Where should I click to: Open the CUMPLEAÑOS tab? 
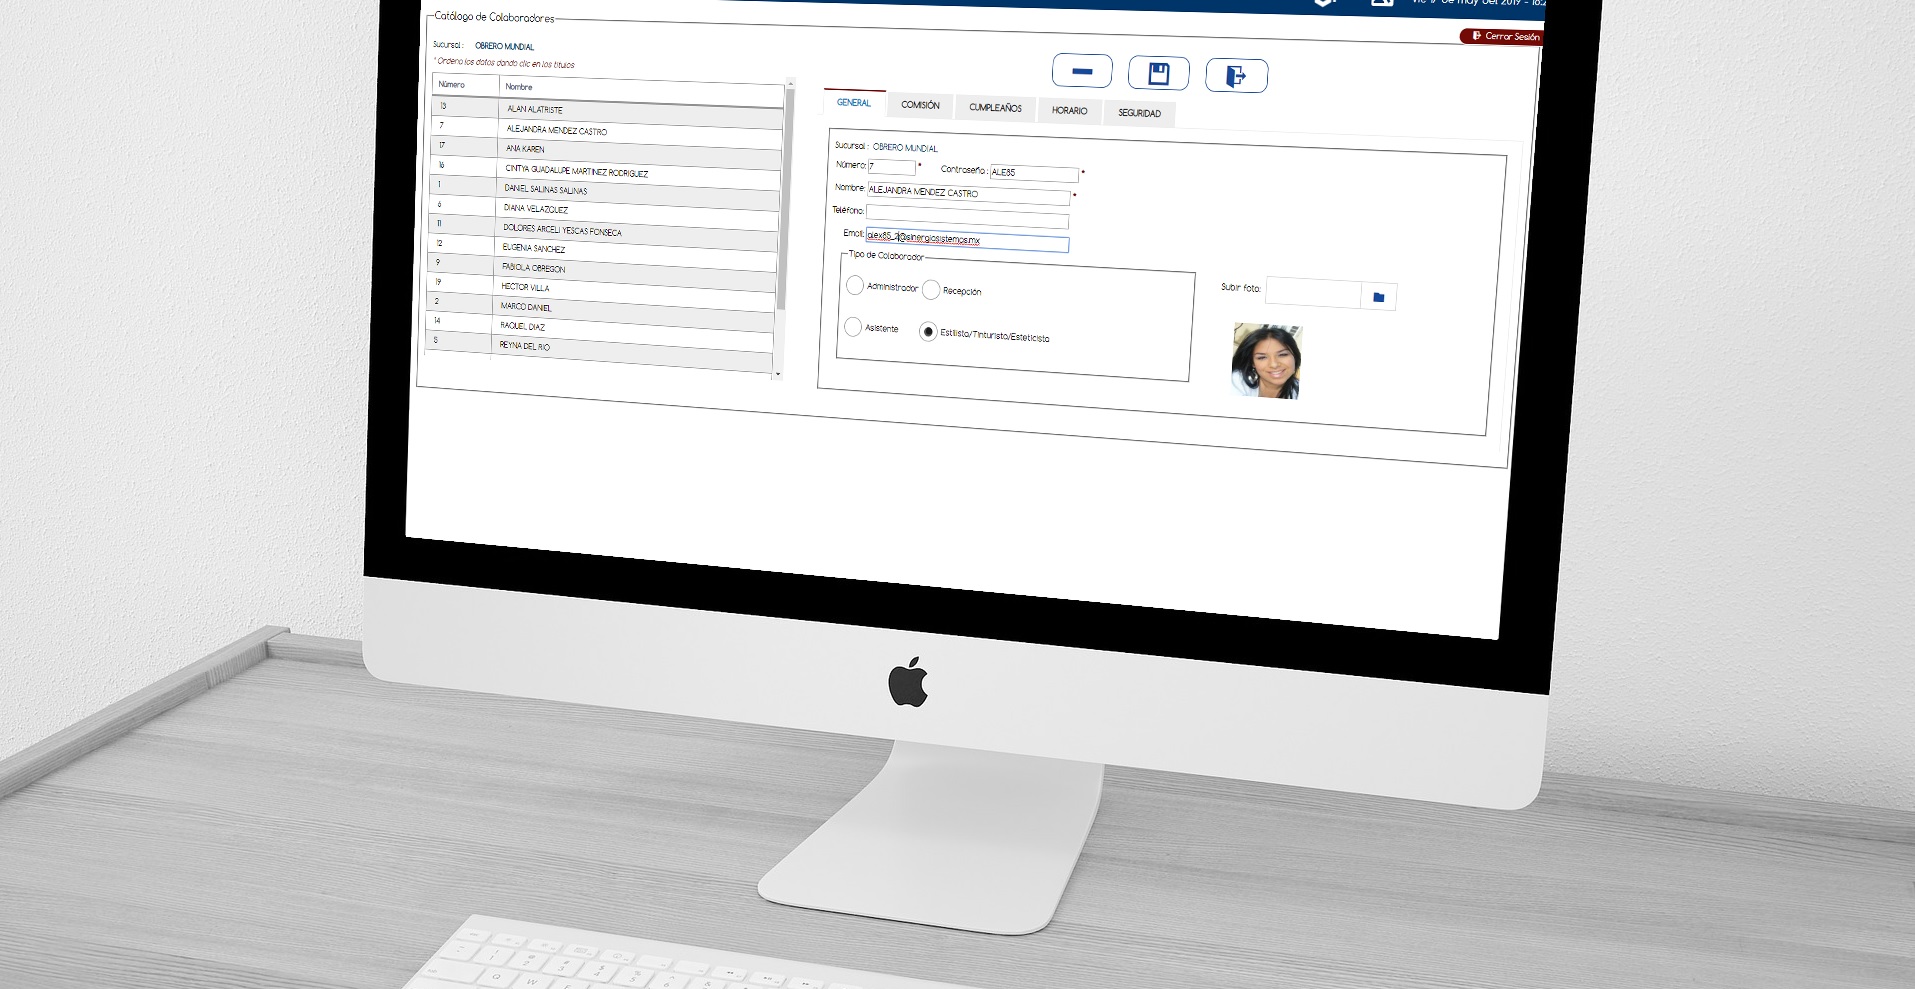[x=995, y=108]
